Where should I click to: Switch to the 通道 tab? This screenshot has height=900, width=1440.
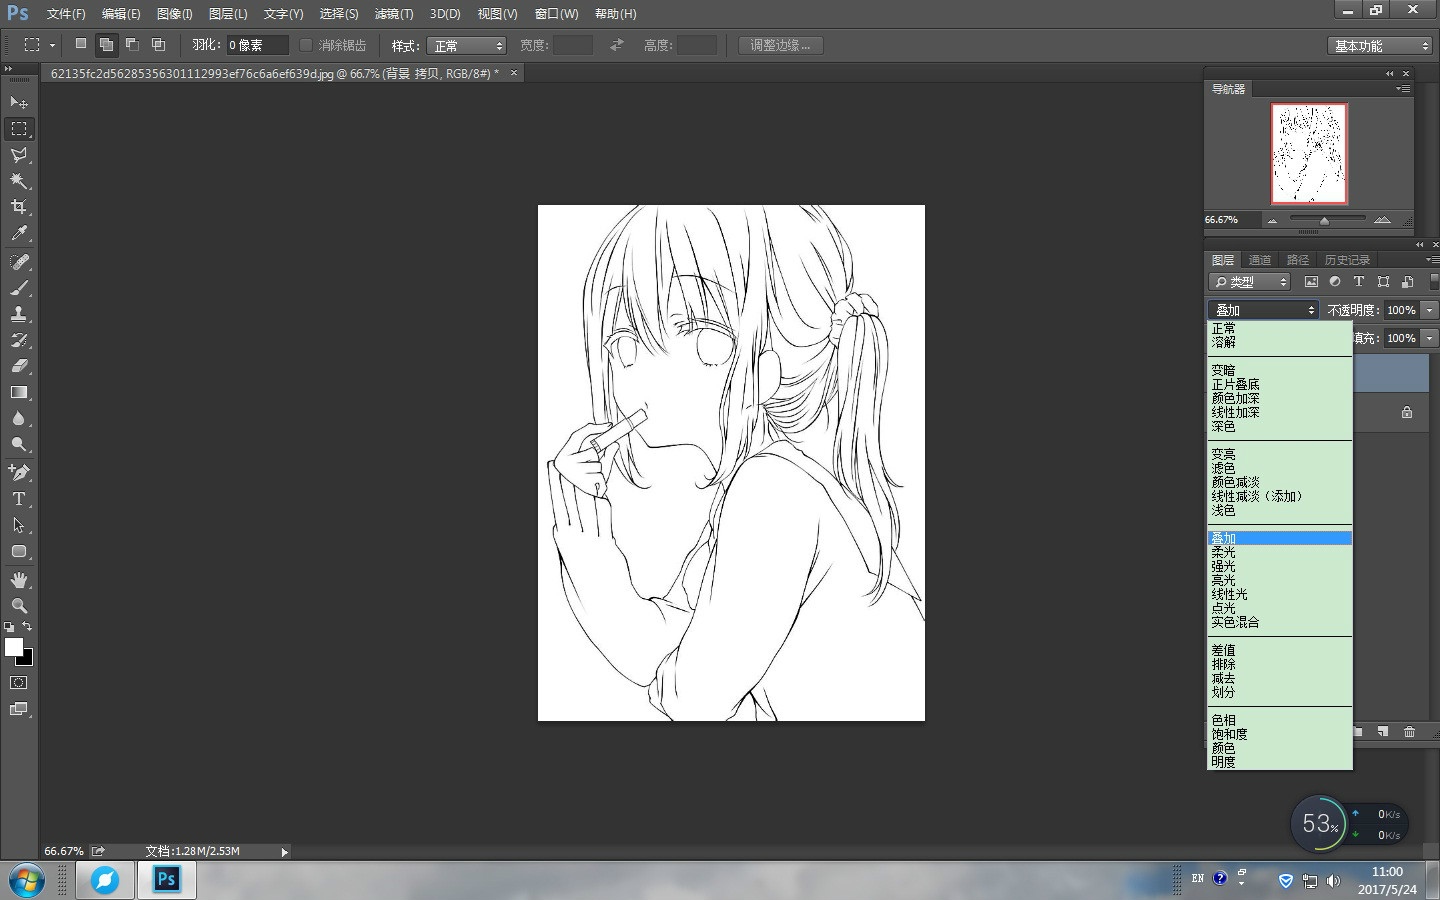1260,260
